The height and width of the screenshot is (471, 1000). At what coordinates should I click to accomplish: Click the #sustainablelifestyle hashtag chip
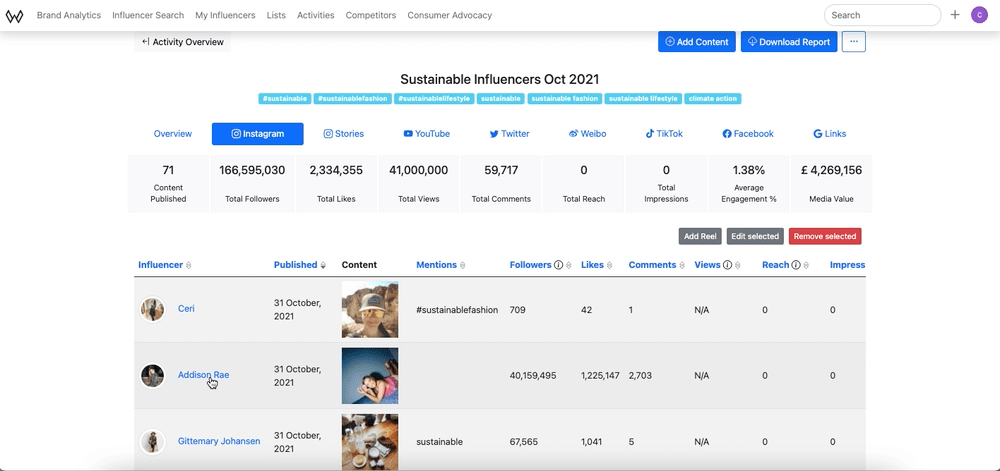(434, 99)
